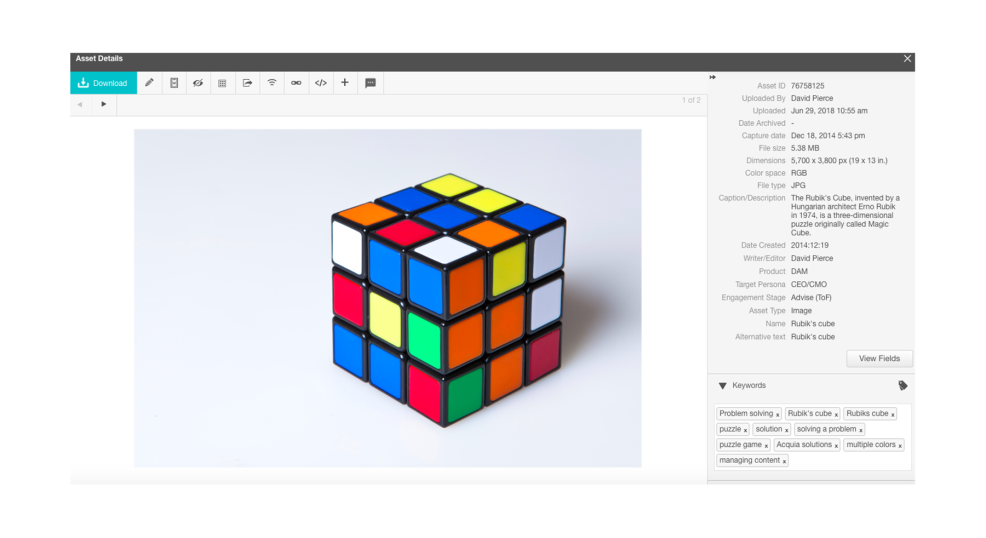Click the chain link icon
The image size is (986, 538).
(296, 83)
